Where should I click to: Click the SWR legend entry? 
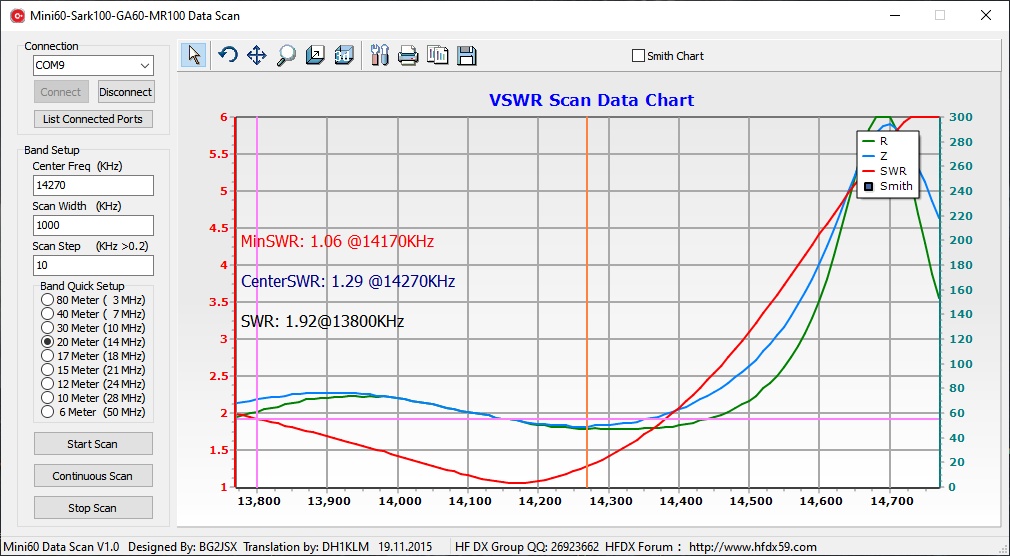(884, 171)
